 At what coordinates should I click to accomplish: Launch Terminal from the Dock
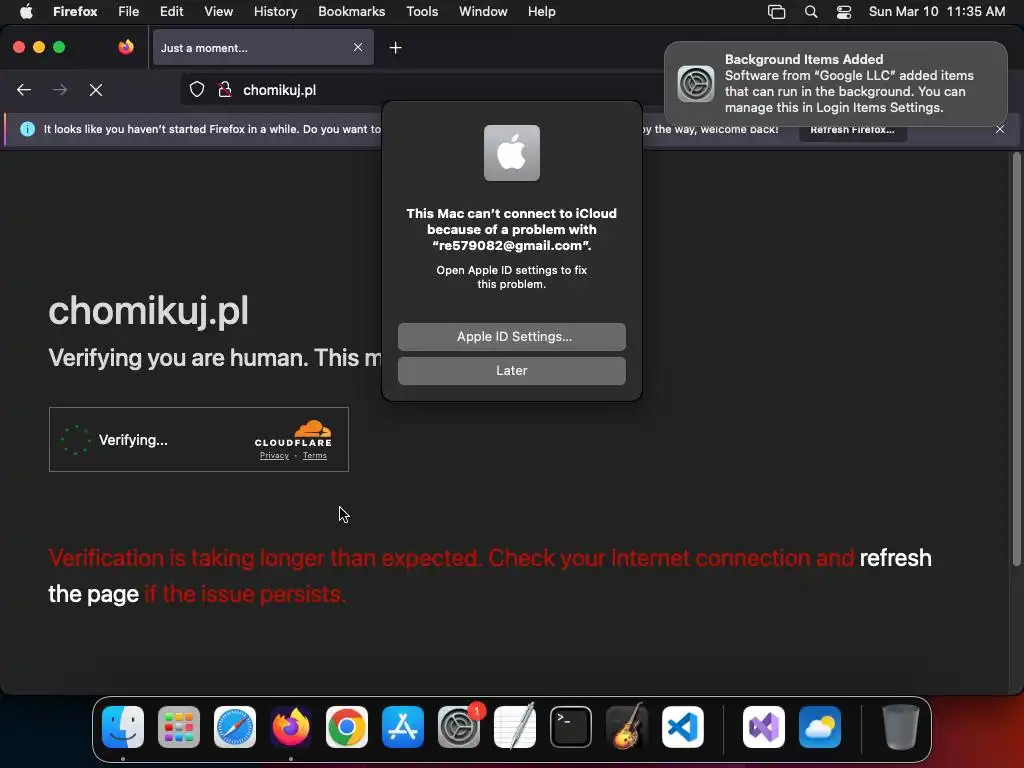(571, 727)
